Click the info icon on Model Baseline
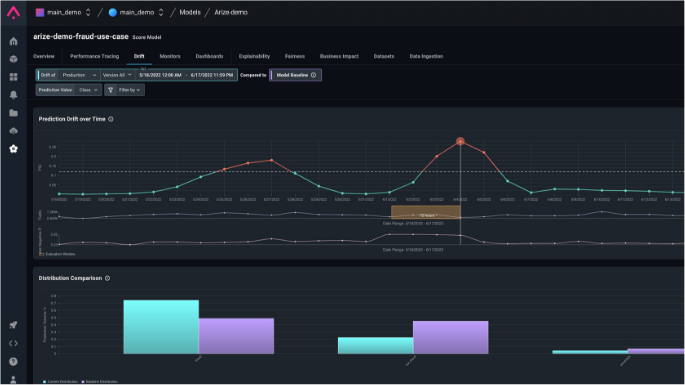The height and width of the screenshot is (385, 685). 313,75
